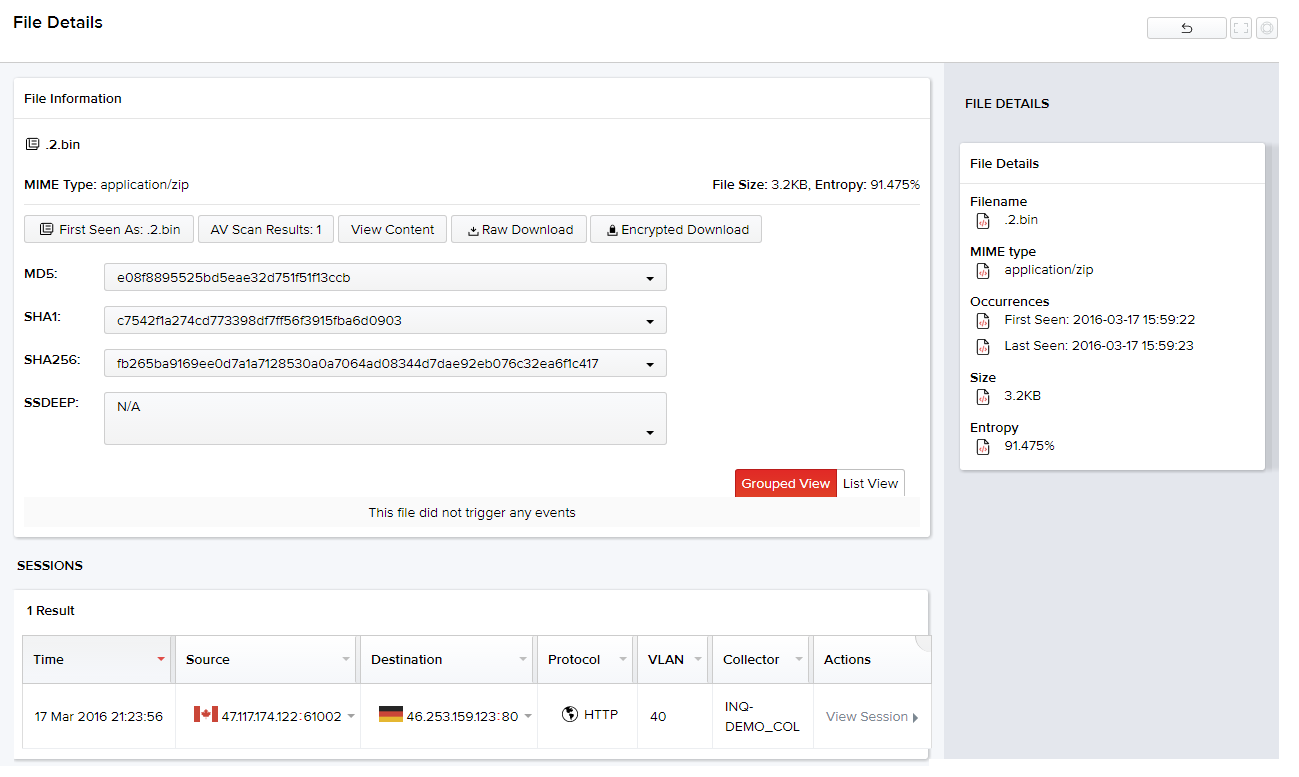The image size is (1299, 777).
Task: Open the SSDEEP dropdown arrow
Action: [649, 433]
